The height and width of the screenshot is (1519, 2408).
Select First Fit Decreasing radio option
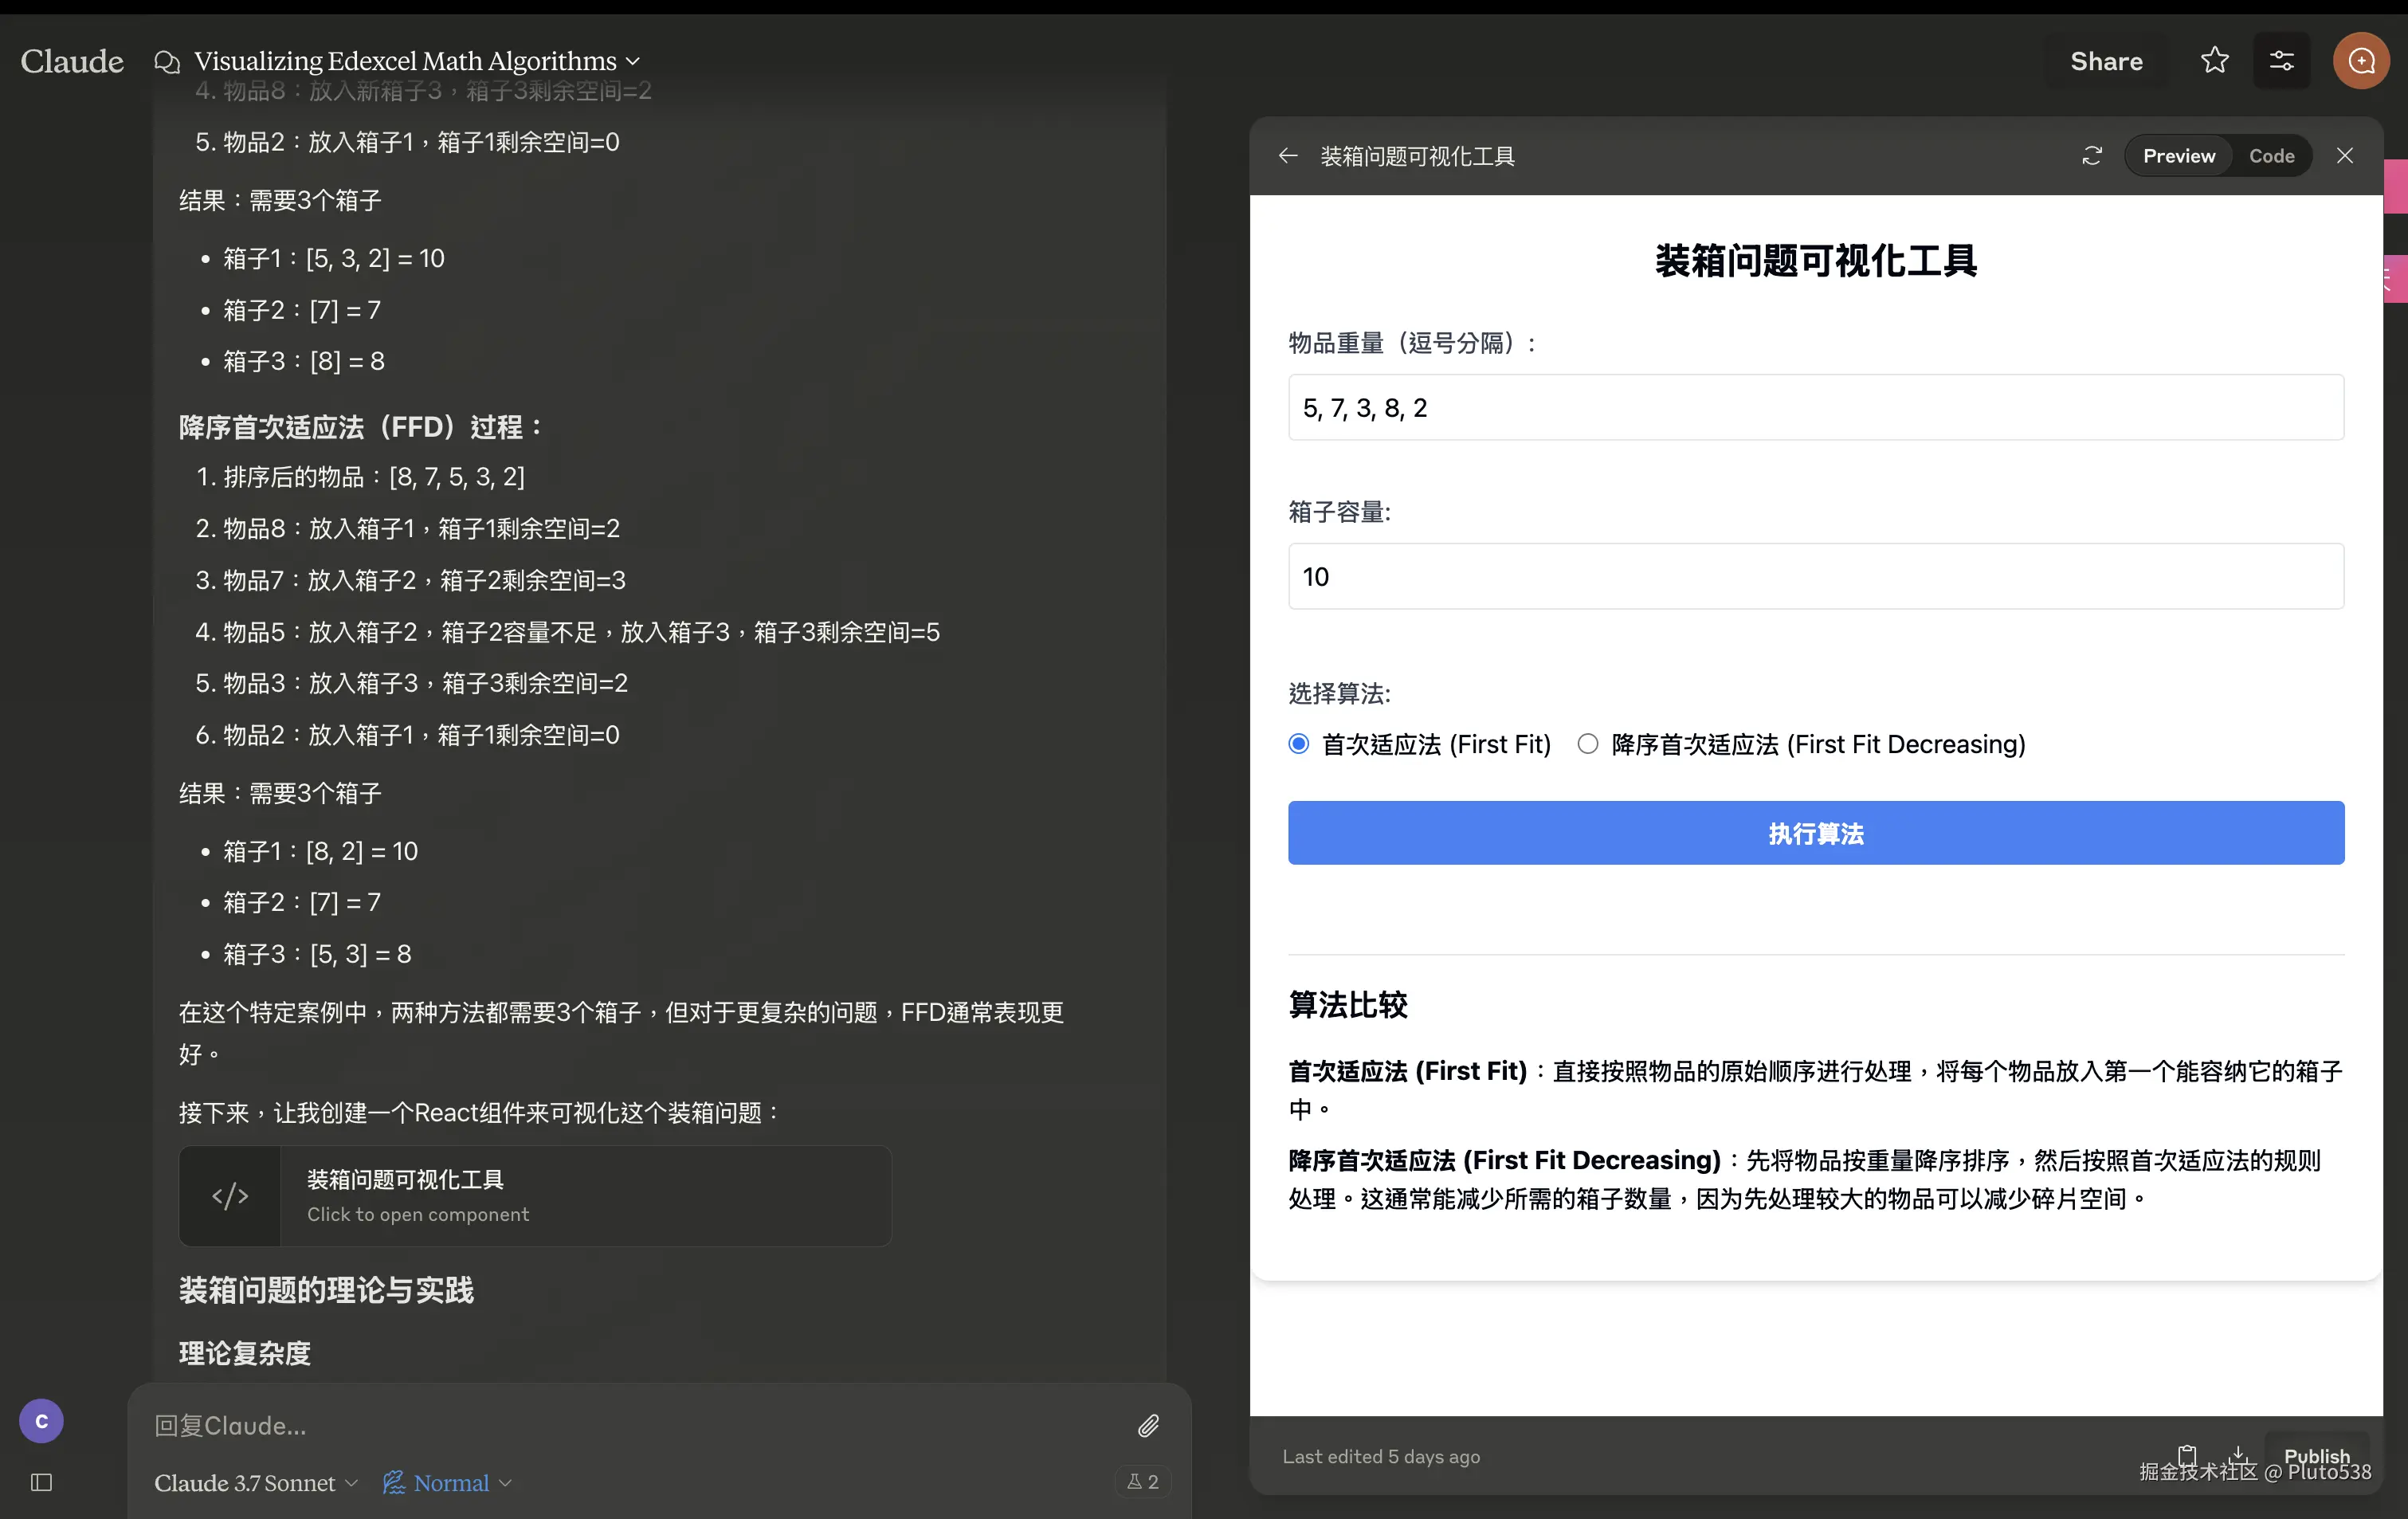(1587, 744)
